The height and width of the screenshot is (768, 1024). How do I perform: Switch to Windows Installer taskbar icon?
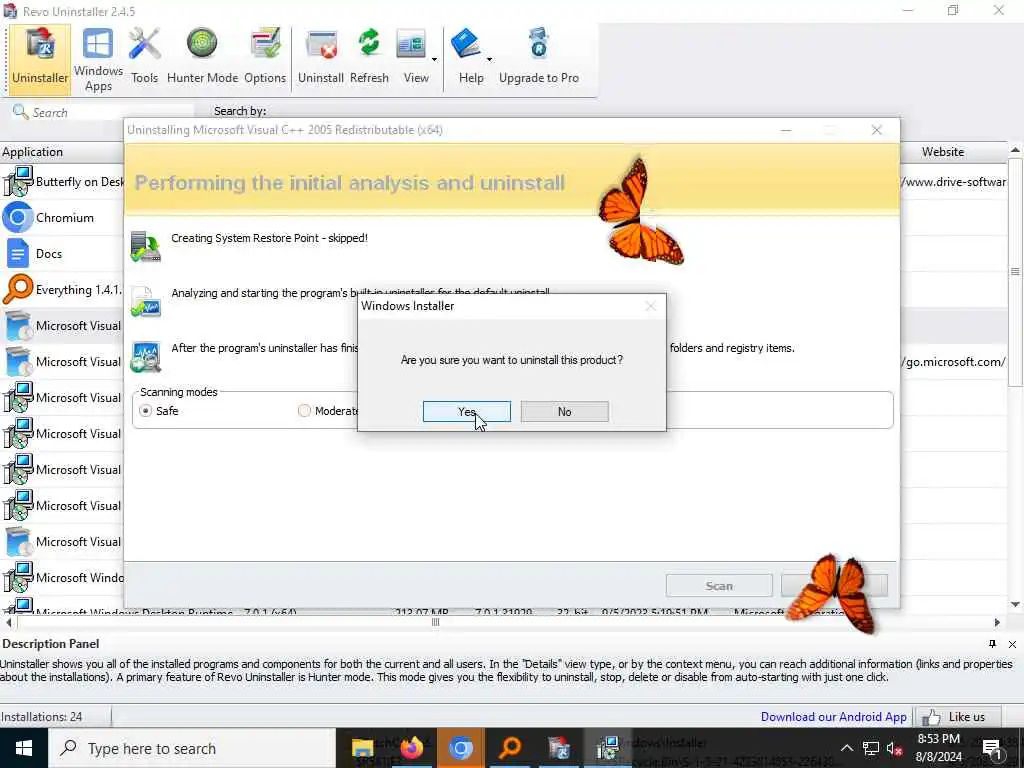coord(608,748)
